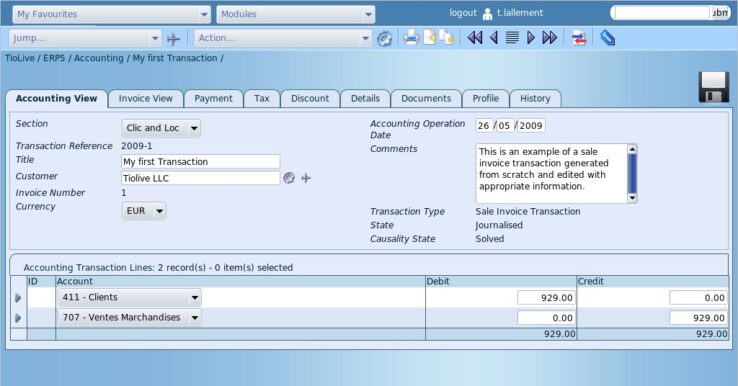Click the Comments scrollbar up arrow
This screenshot has width=738, height=386.
[x=632, y=149]
